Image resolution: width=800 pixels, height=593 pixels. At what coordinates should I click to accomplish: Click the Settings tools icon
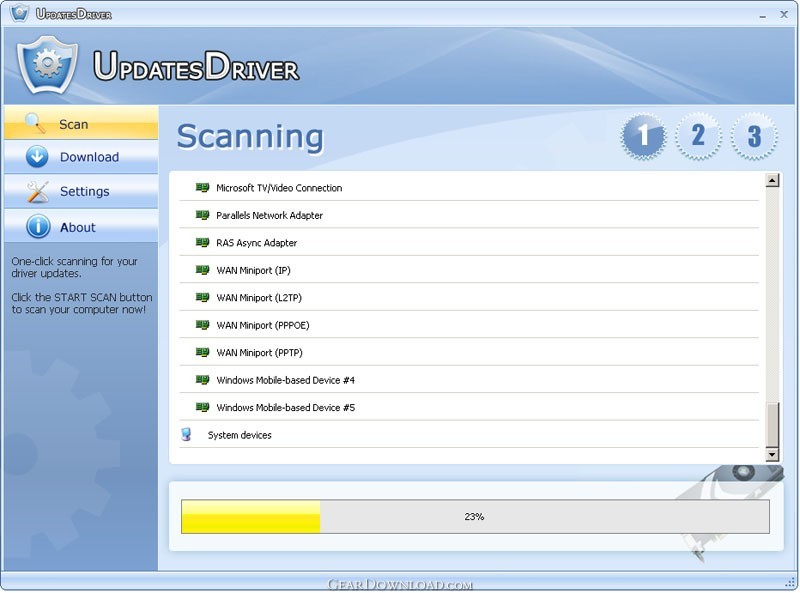(37, 191)
